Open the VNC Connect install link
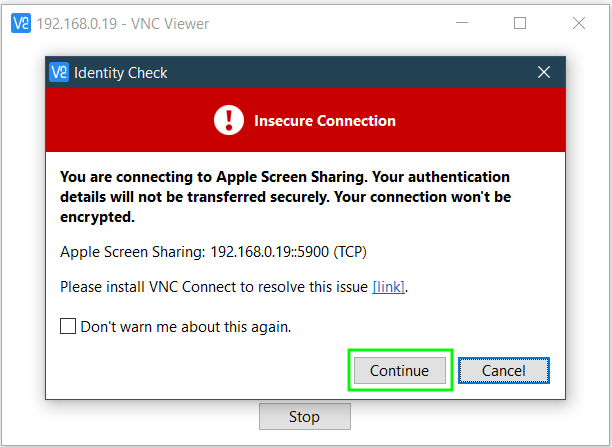The image size is (612, 447). (x=388, y=287)
